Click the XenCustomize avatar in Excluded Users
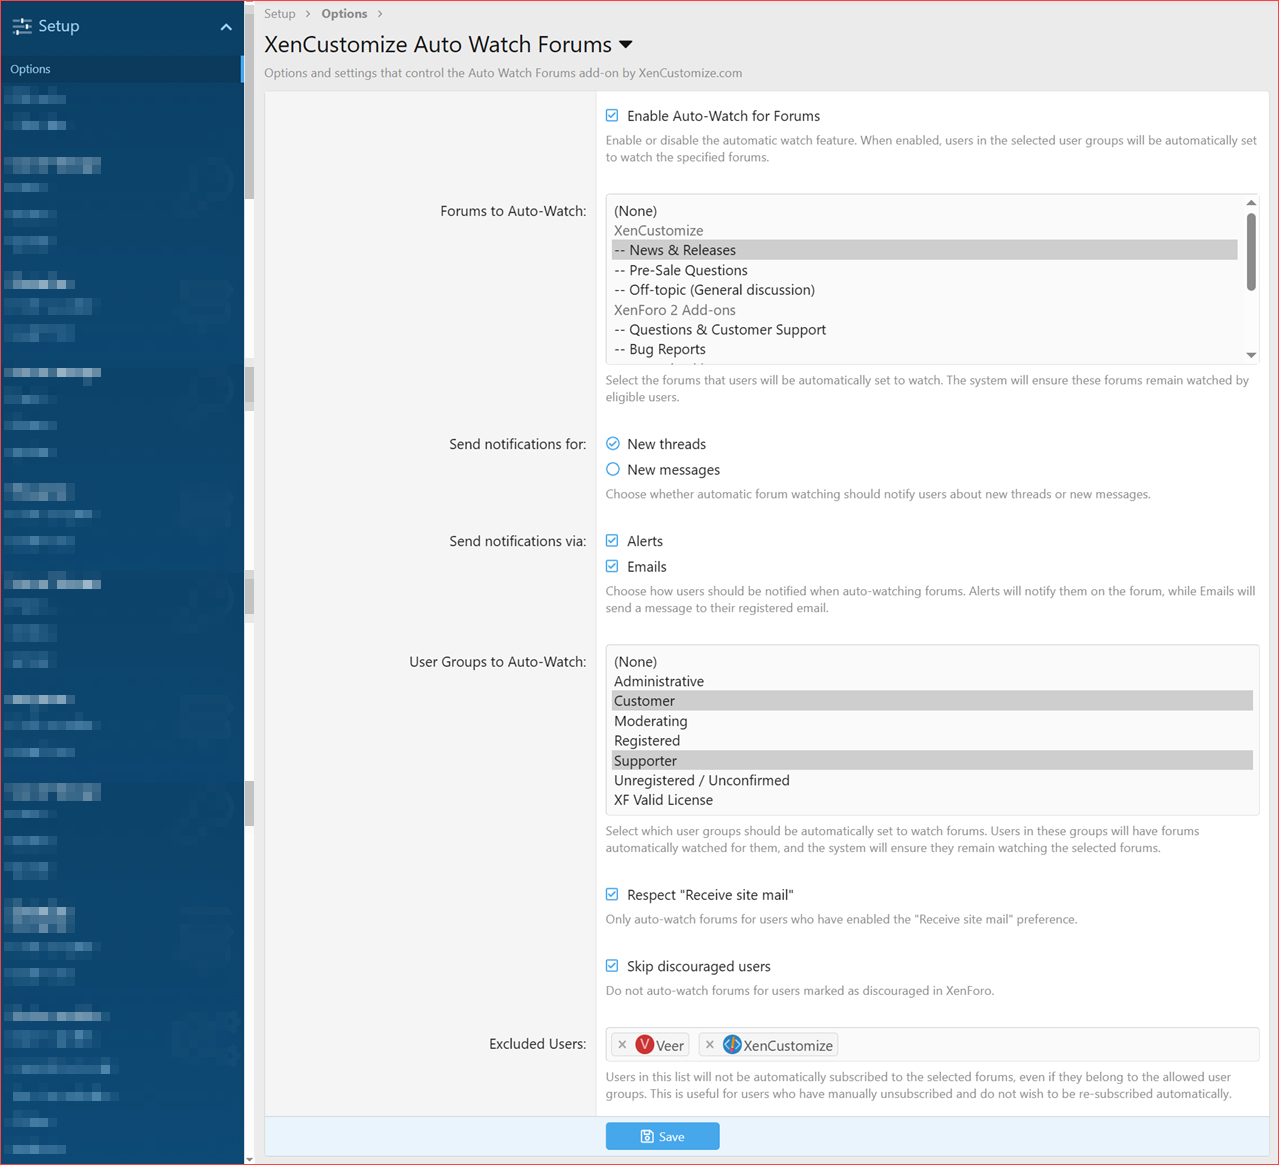 coord(732,1044)
